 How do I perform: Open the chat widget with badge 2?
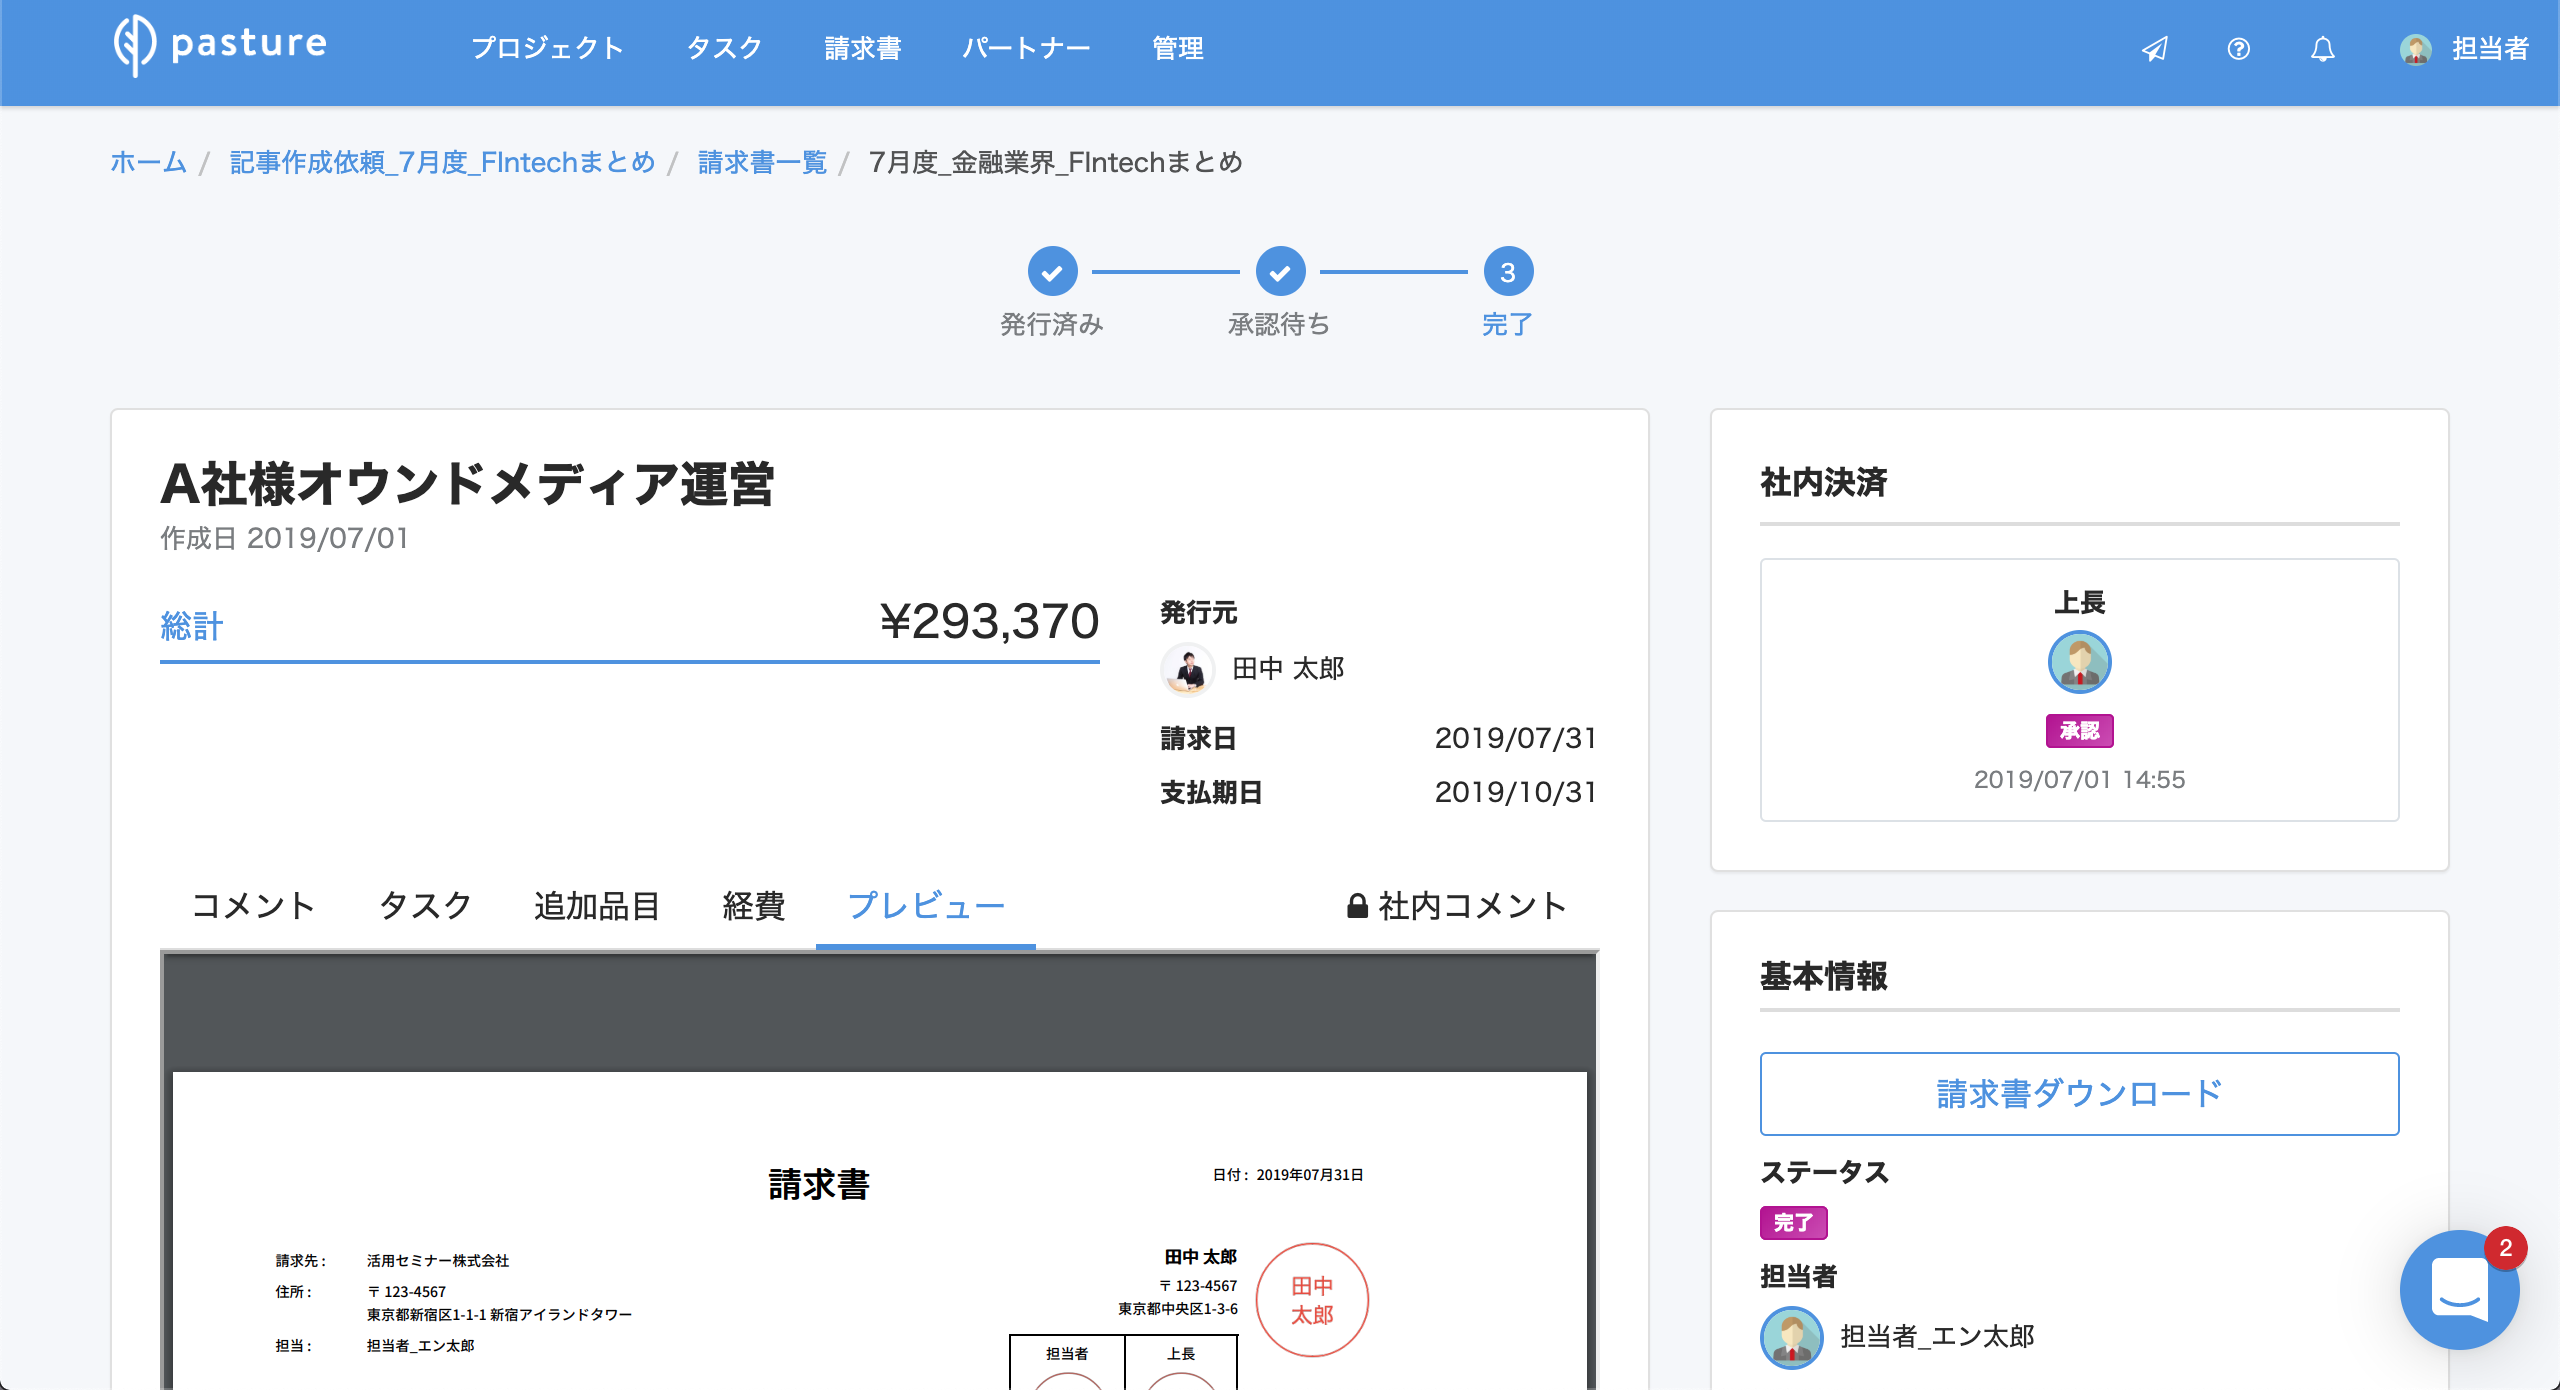pos(2459,1290)
